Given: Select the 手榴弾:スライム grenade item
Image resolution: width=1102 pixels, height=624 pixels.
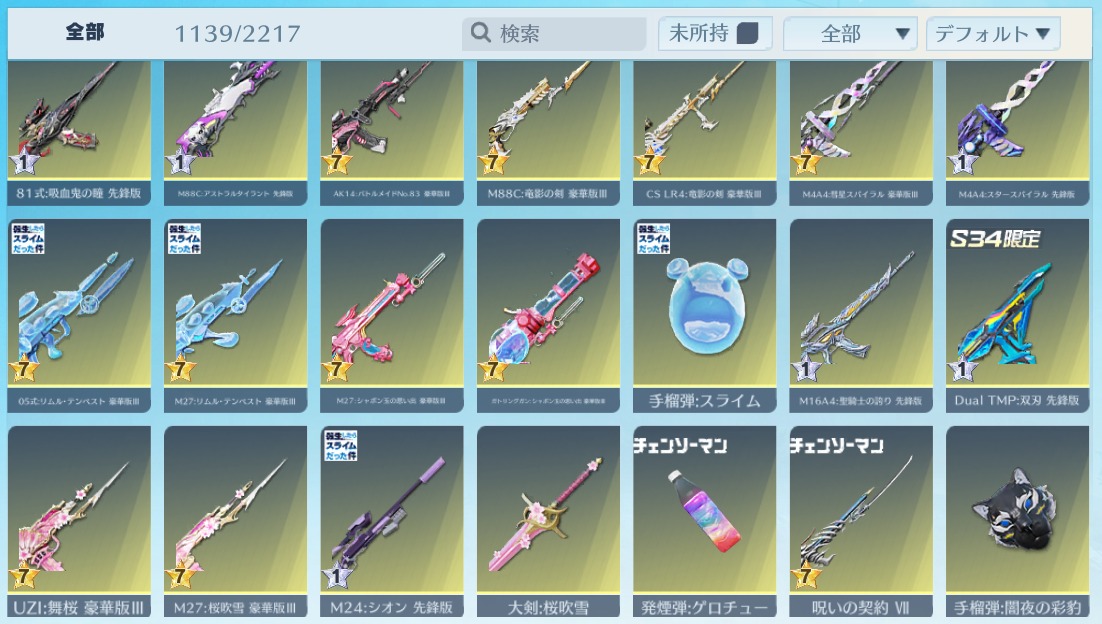Looking at the screenshot, I should [704, 316].
